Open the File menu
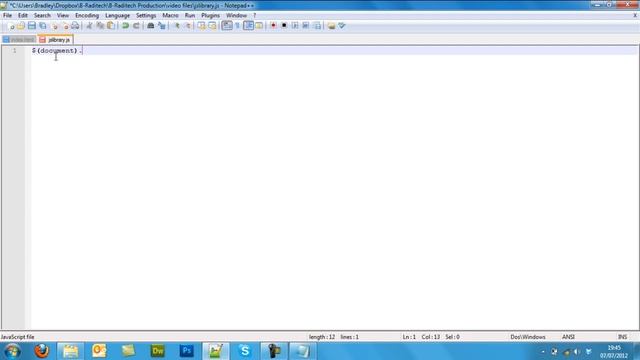 click(x=7, y=16)
